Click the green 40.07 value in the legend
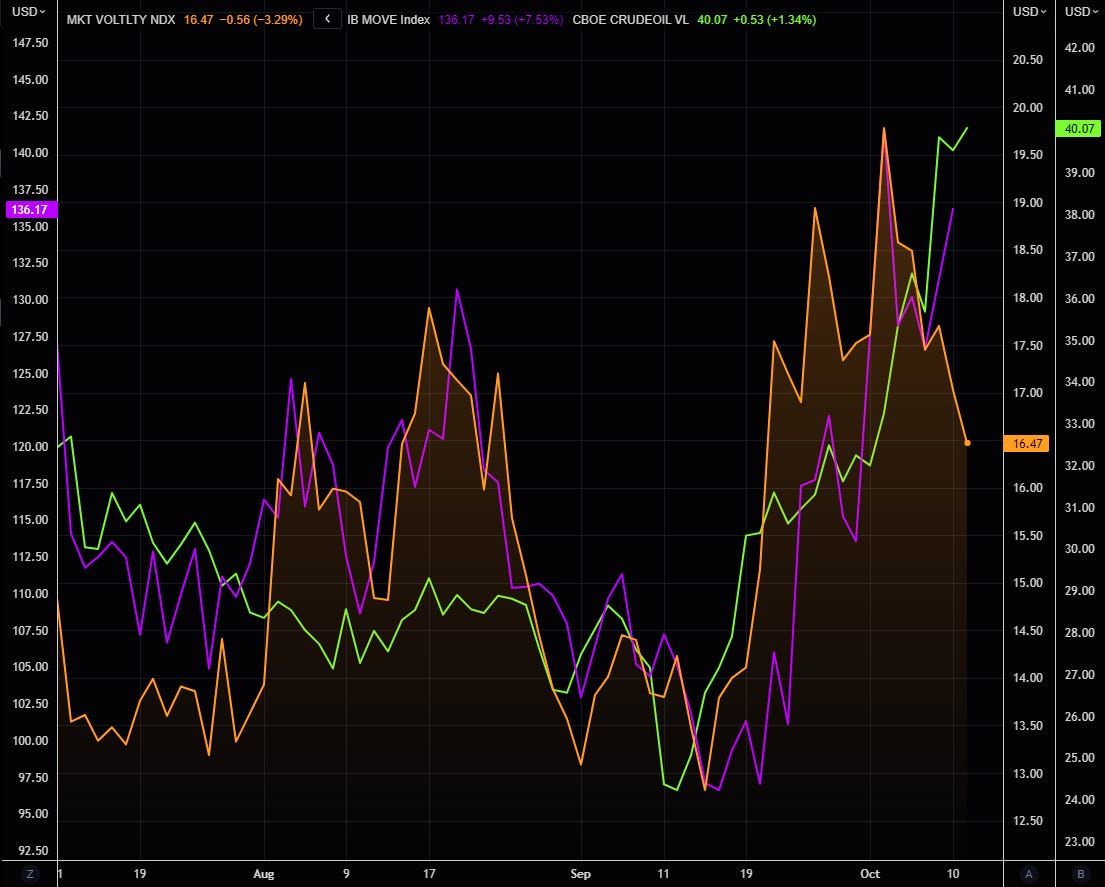This screenshot has height=887, width=1105. click(x=712, y=20)
